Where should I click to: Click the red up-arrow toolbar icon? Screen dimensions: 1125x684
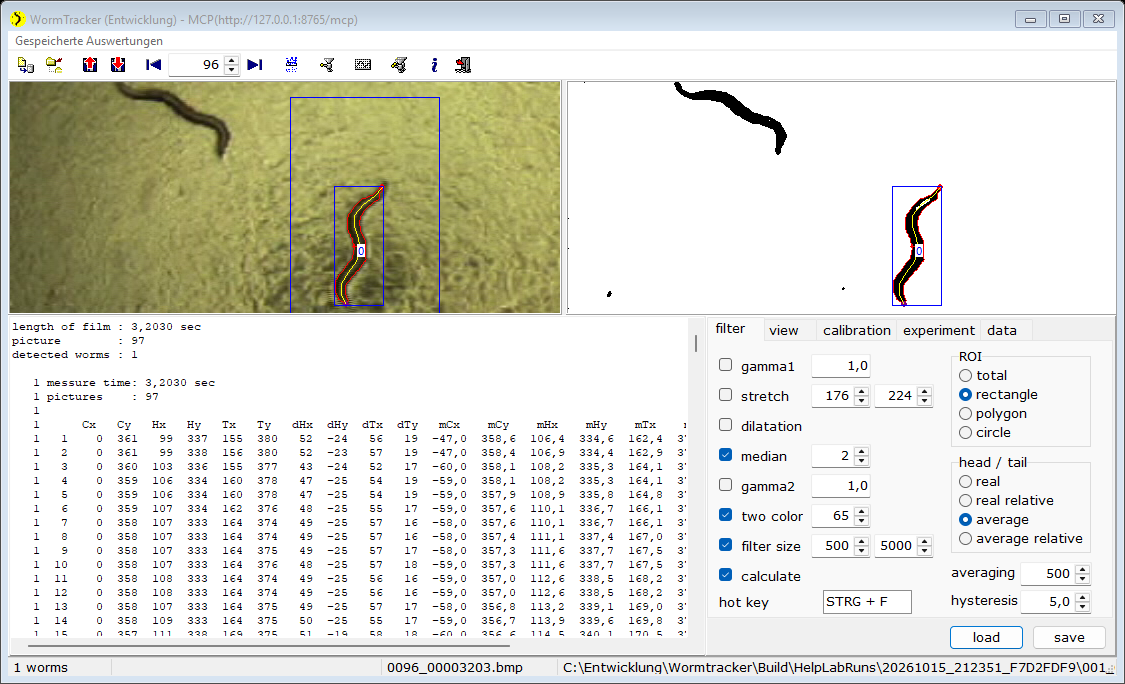(90, 65)
